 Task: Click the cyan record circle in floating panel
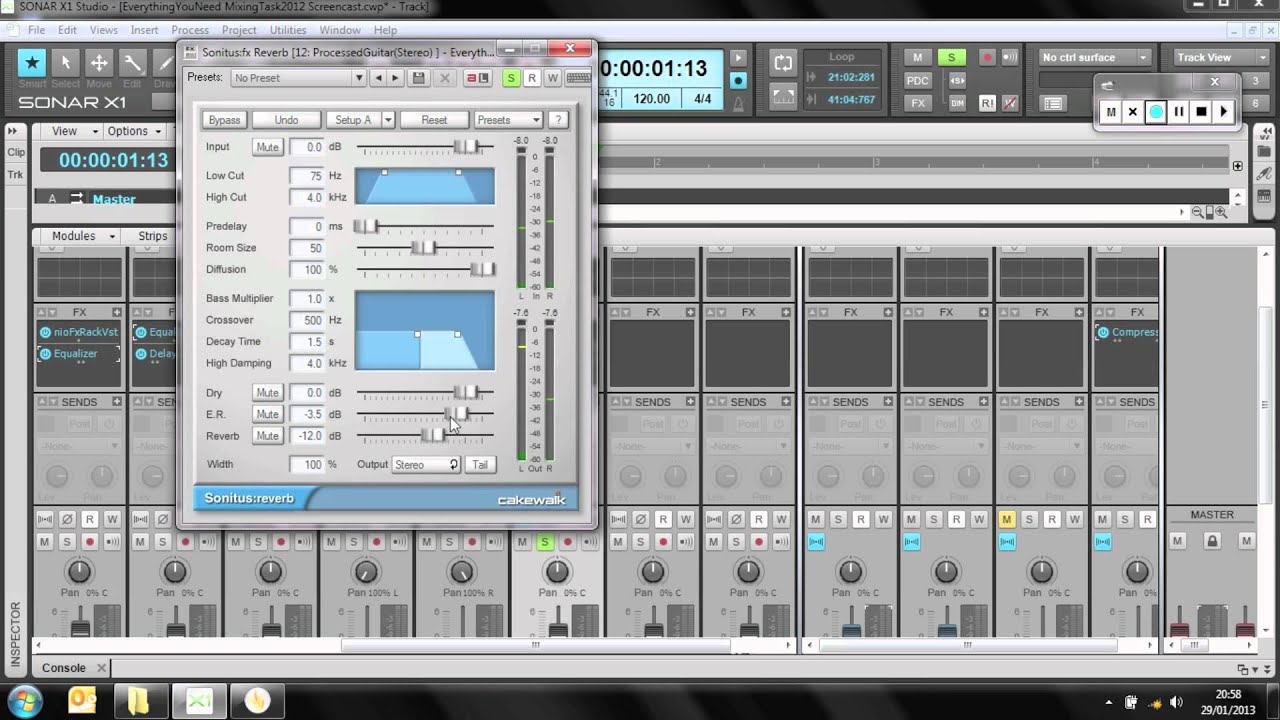(x=1156, y=112)
